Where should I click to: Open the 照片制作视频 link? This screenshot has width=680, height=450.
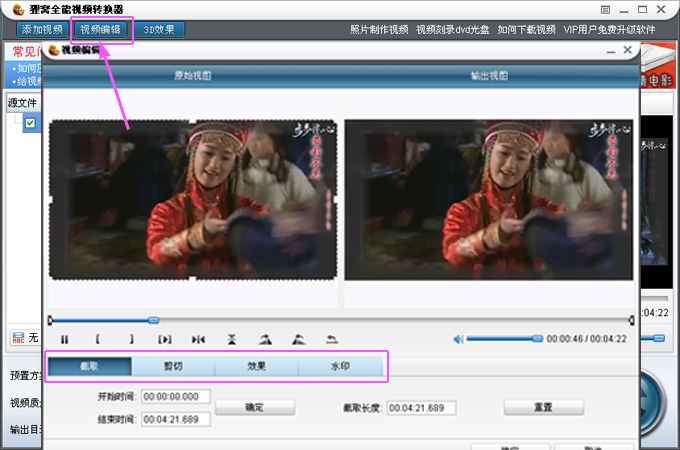click(x=379, y=29)
